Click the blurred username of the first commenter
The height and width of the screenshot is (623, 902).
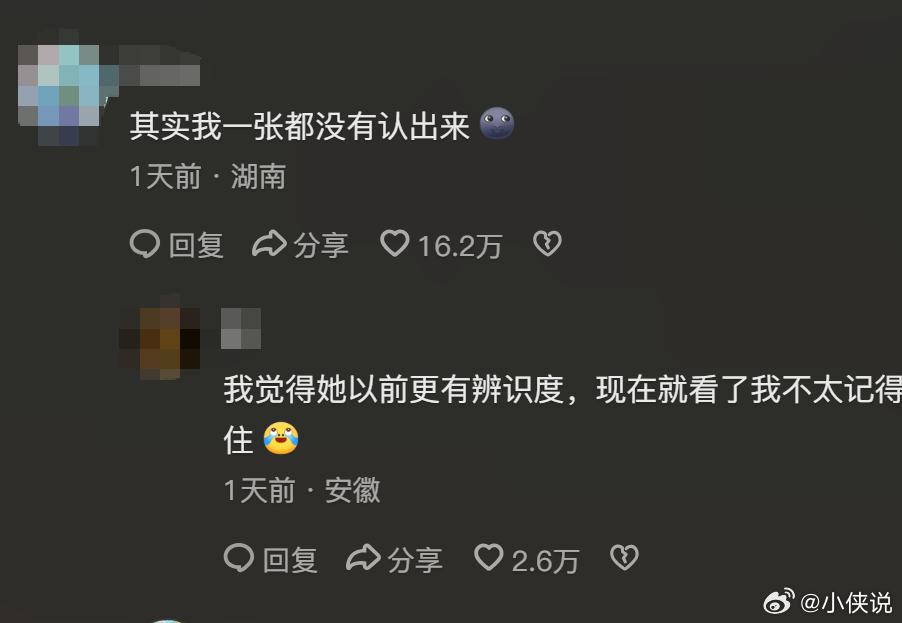pos(160,68)
